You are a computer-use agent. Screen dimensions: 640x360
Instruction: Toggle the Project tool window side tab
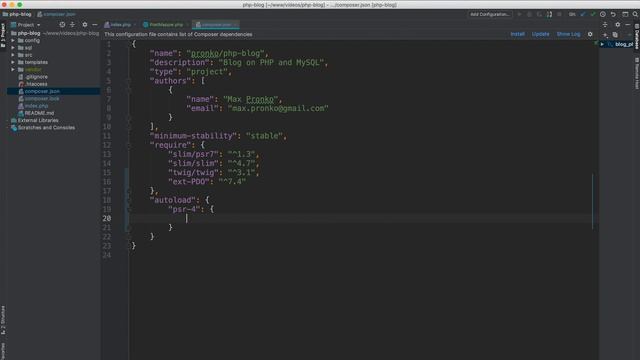click(x=3, y=36)
